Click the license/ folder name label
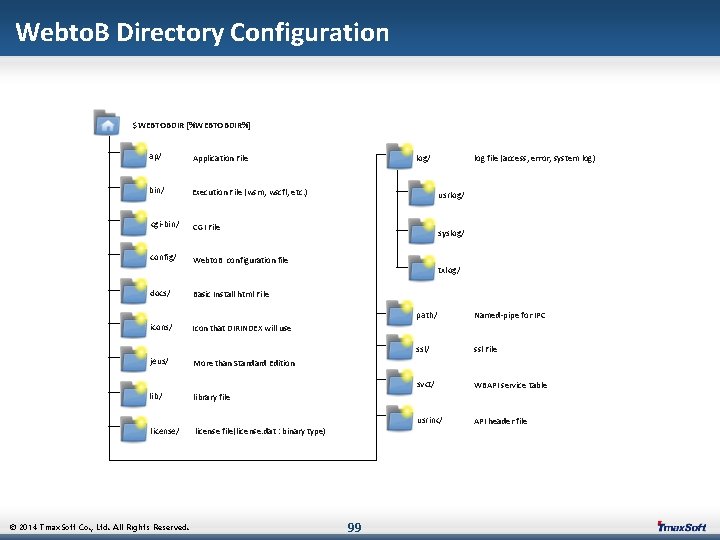720x540 pixels. tap(164, 431)
